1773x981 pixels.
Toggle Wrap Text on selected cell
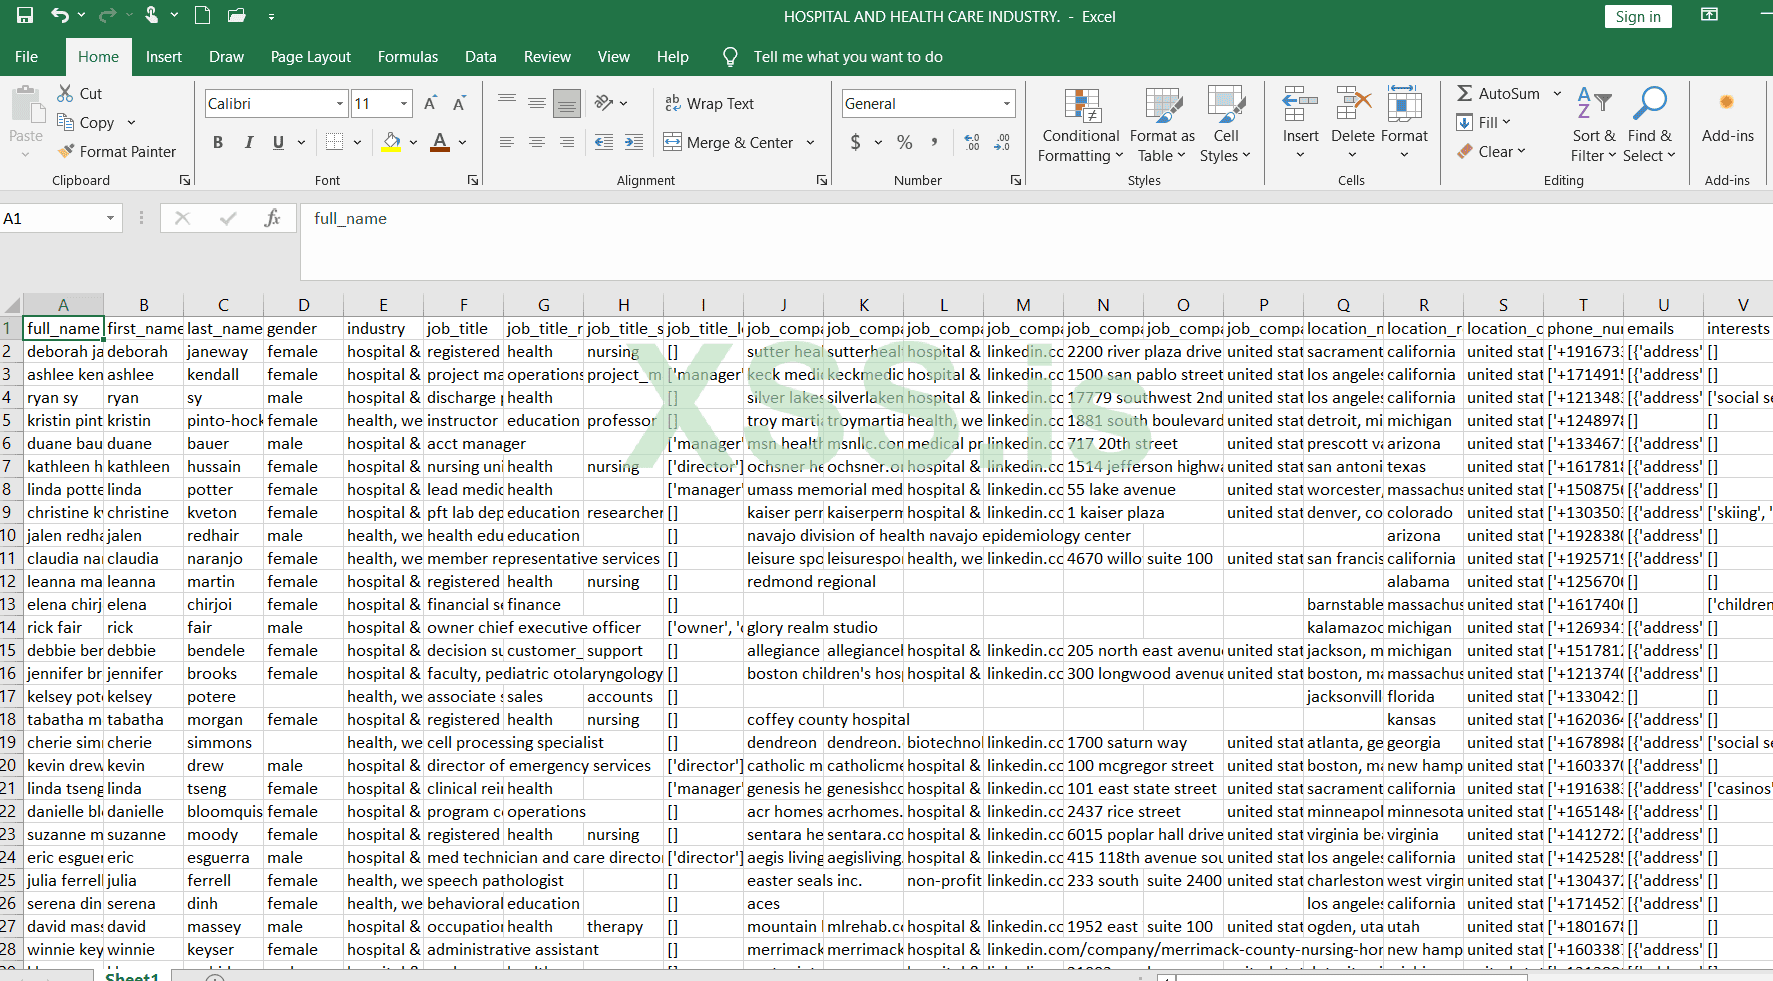pyautogui.click(x=709, y=103)
